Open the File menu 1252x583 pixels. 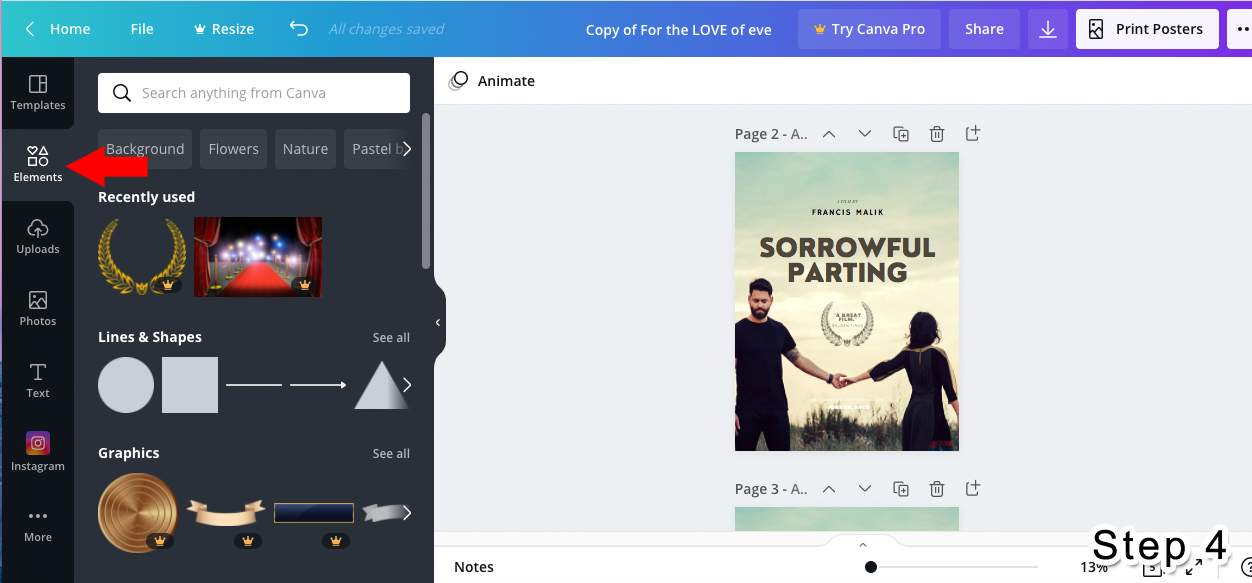point(141,28)
